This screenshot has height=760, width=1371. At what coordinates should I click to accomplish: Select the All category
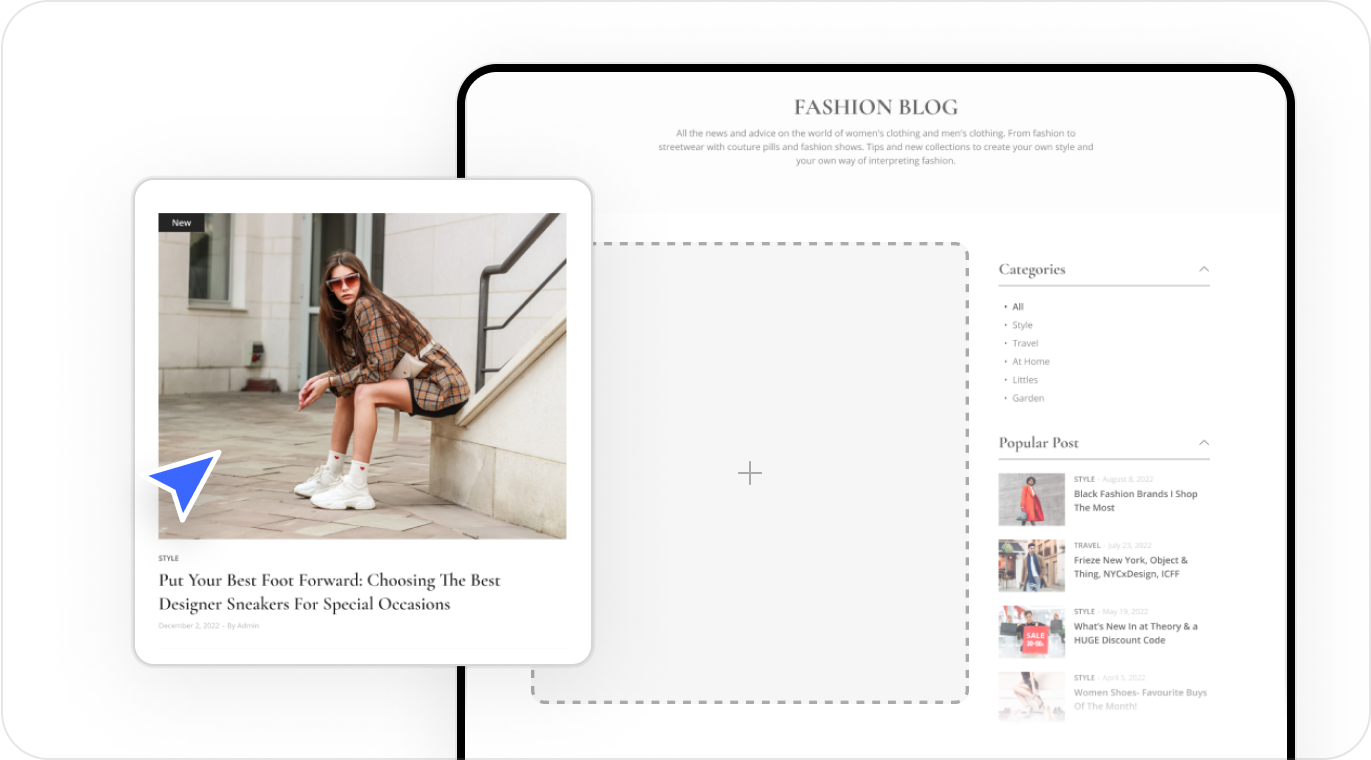pyautogui.click(x=1017, y=307)
